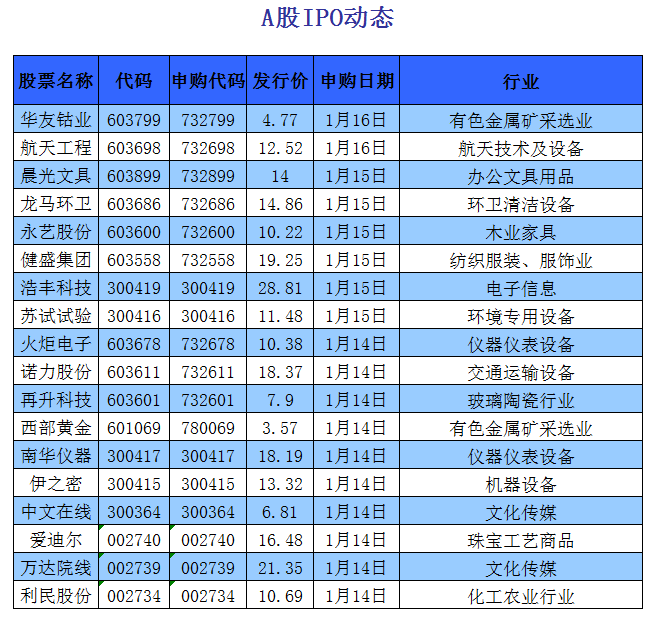658x619 pixels.
Task: Click industry cell 交通运输设备
Action: click(521, 373)
